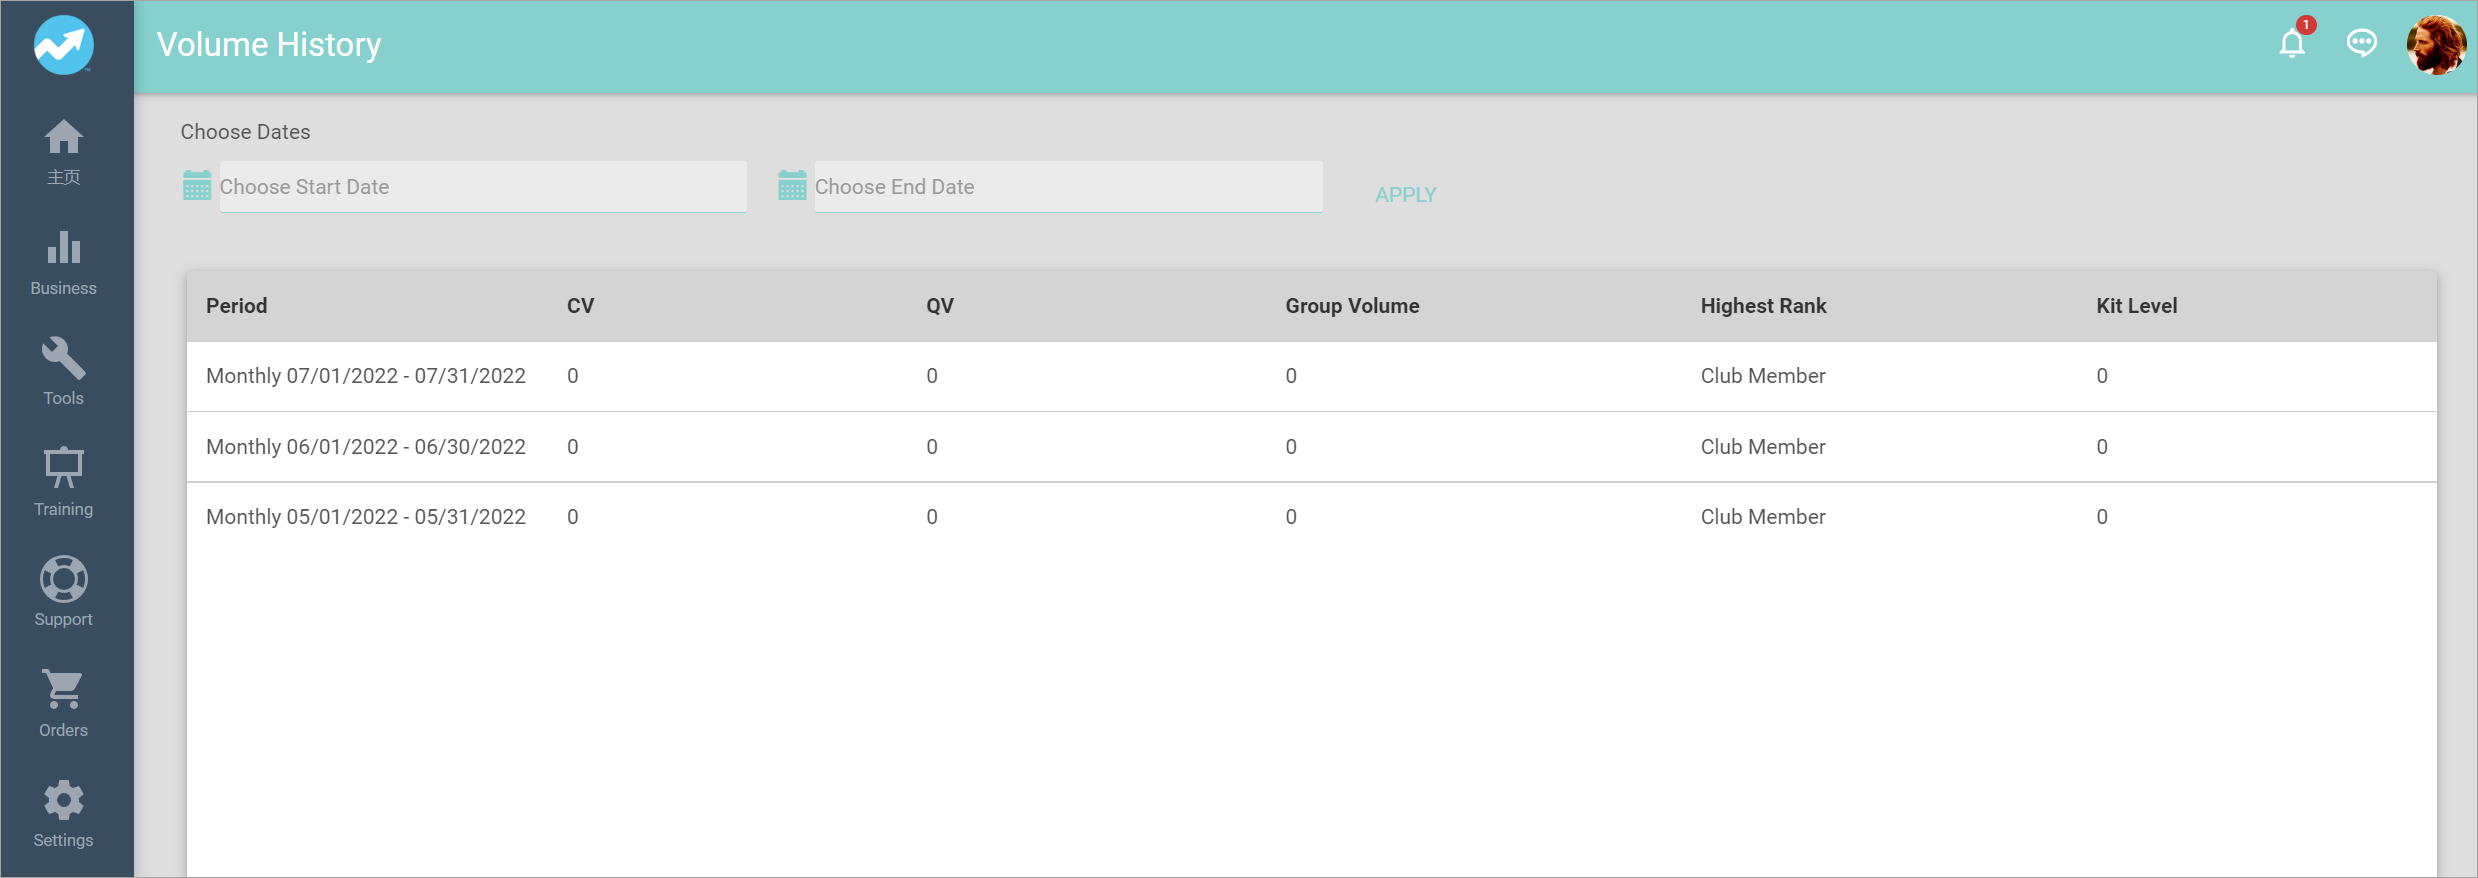View notifications via the bell icon
2478x878 pixels.
pyautogui.click(x=2292, y=44)
